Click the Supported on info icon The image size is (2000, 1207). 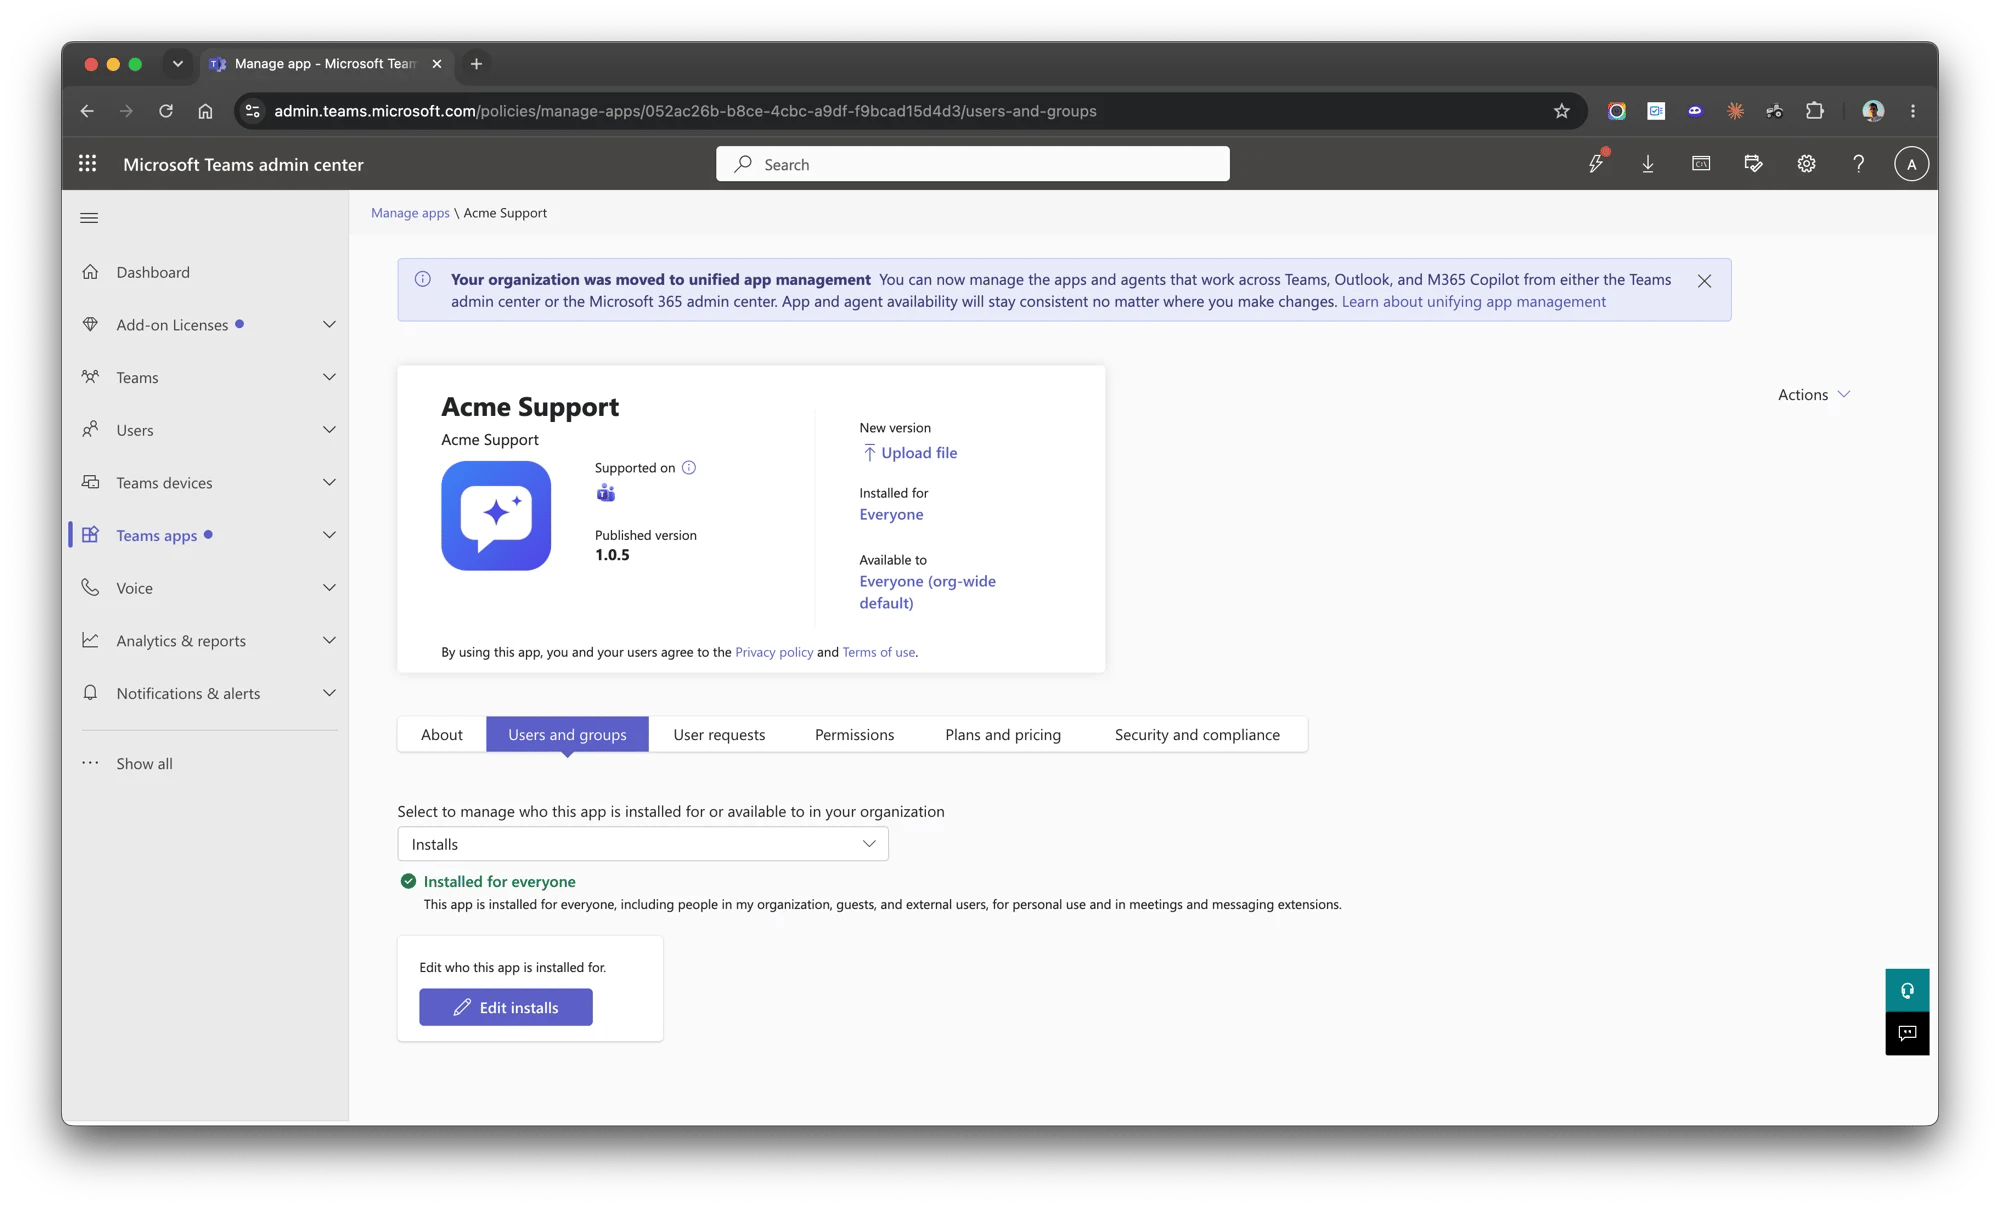point(689,468)
